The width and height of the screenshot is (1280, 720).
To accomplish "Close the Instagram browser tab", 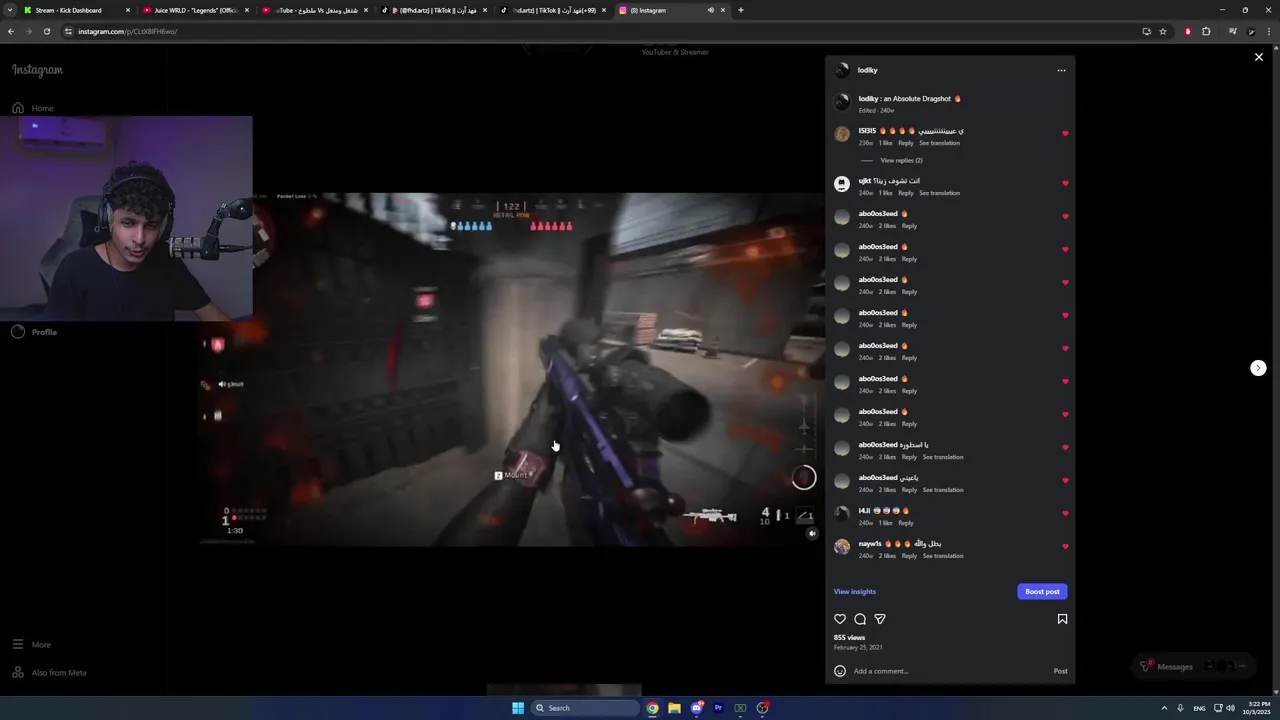I will (723, 10).
